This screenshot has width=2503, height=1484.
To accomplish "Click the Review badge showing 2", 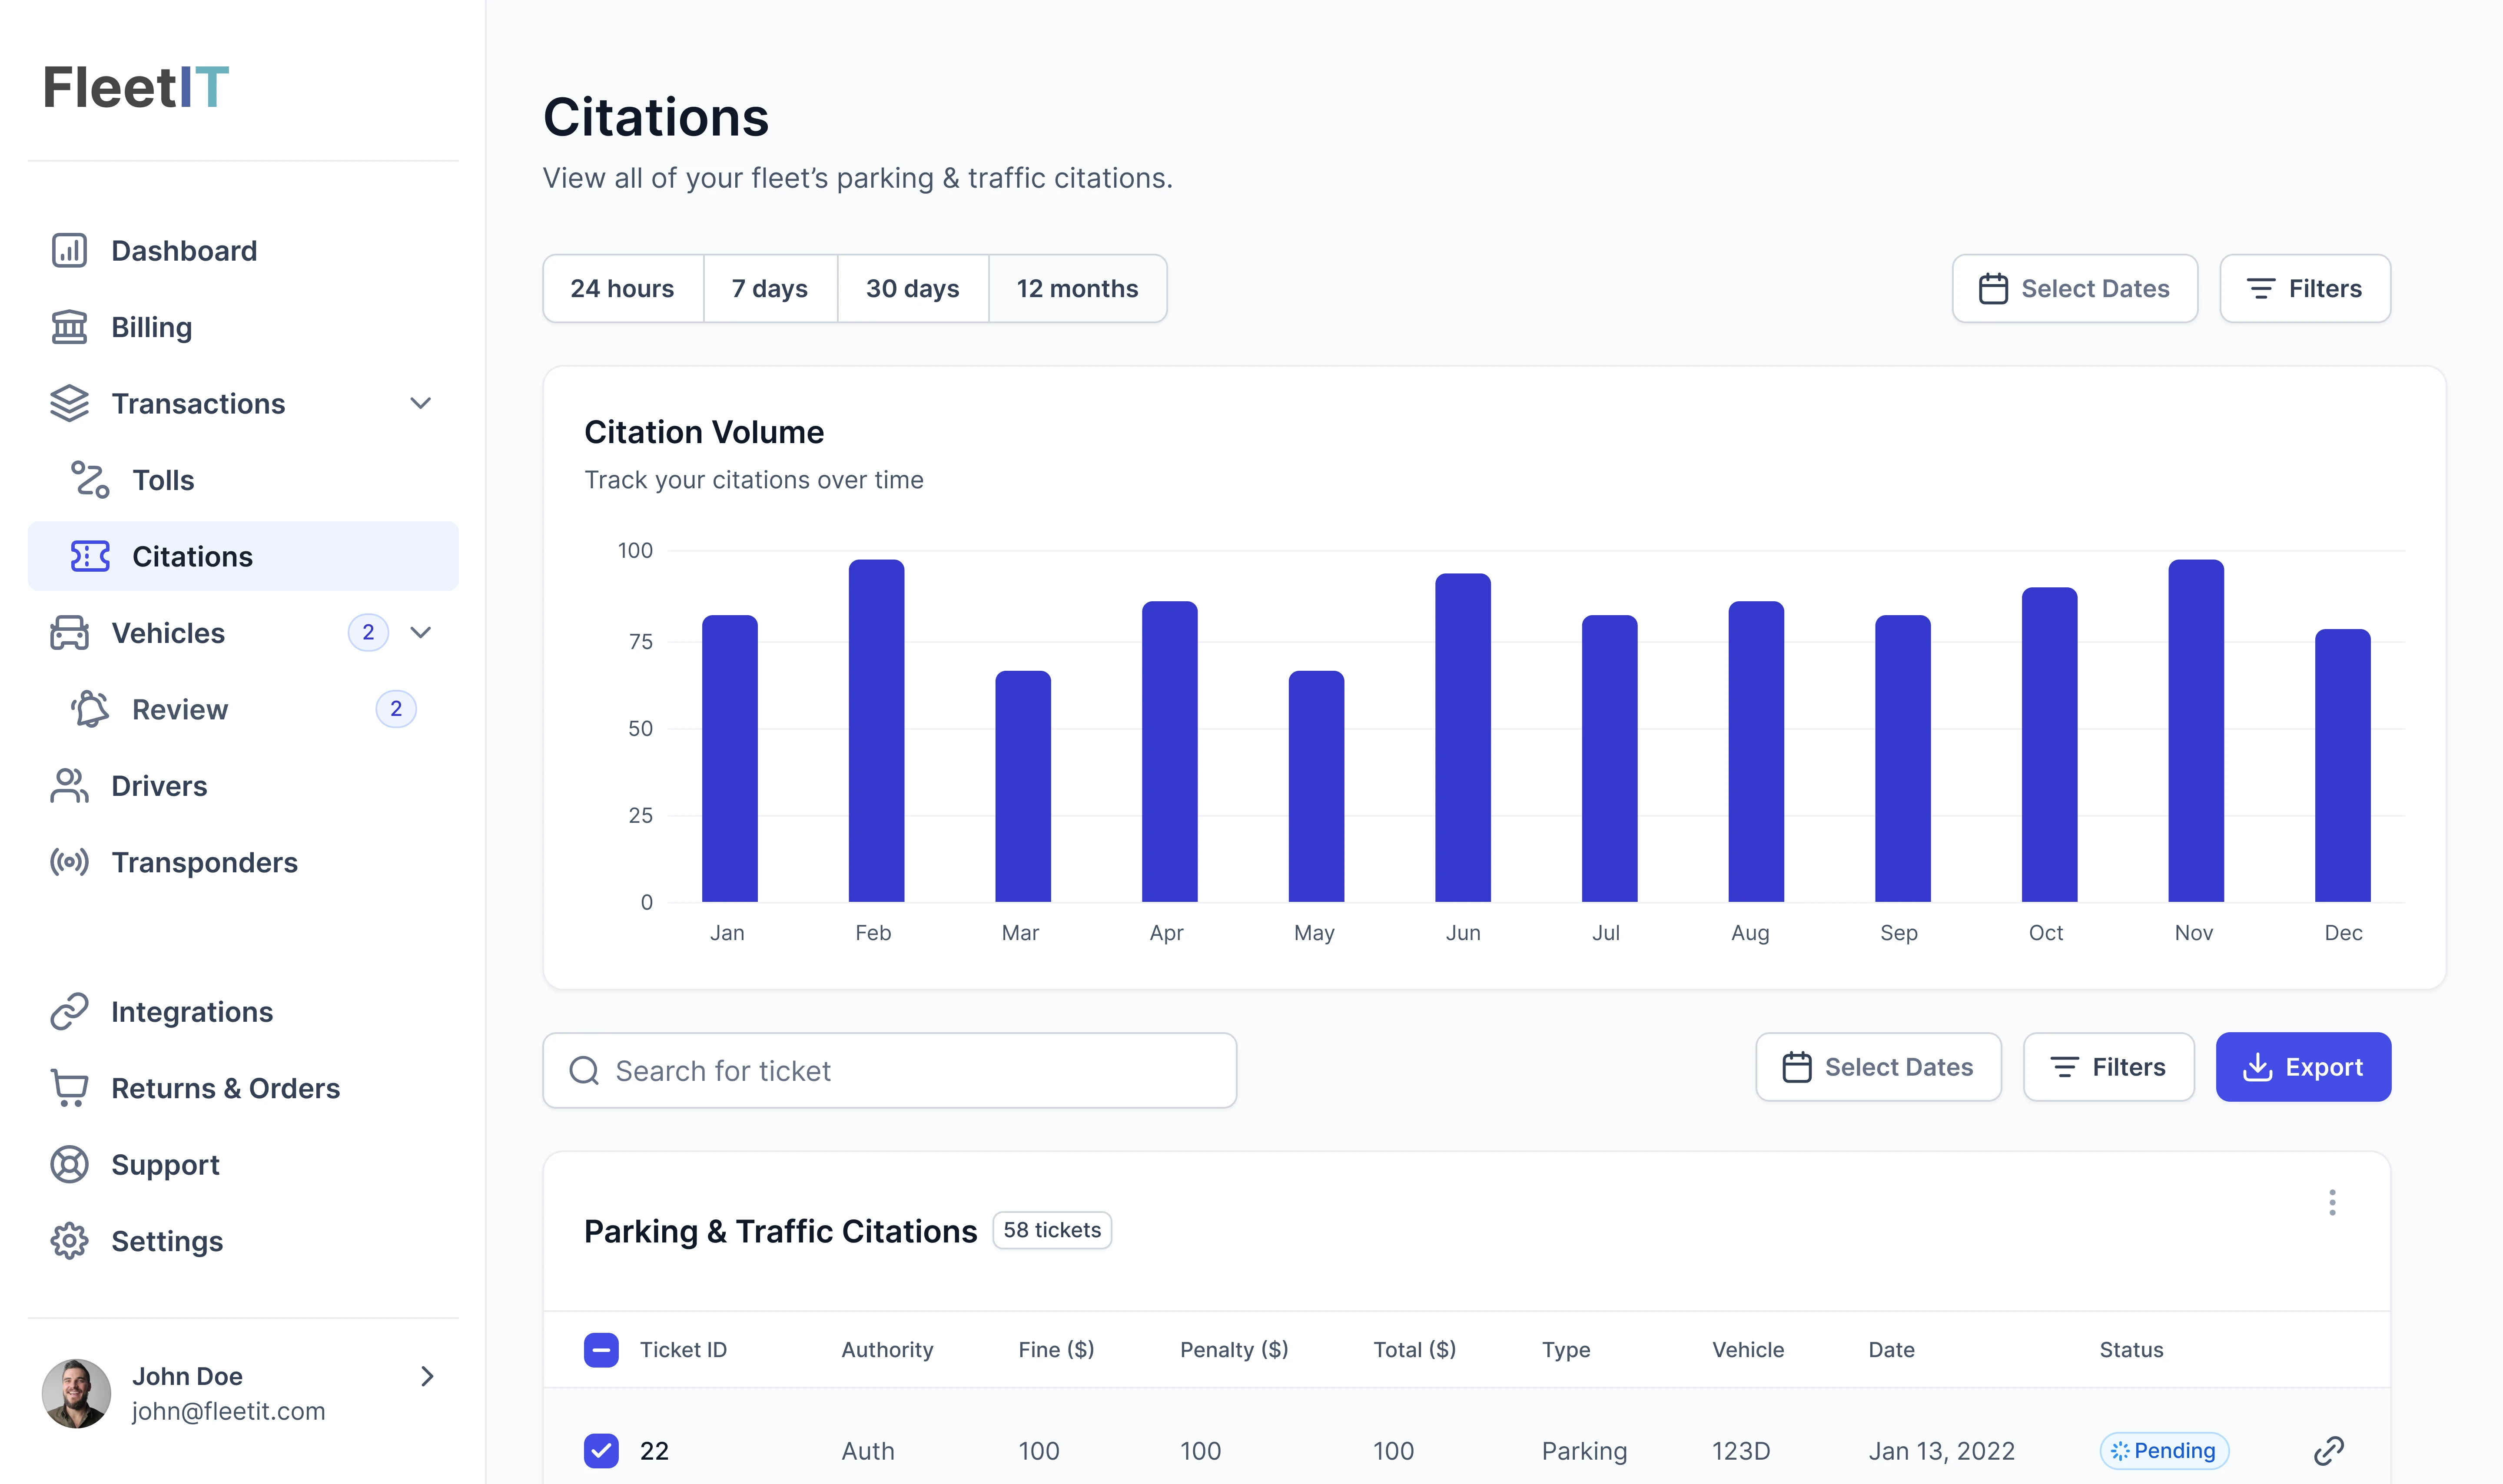I will point(396,709).
